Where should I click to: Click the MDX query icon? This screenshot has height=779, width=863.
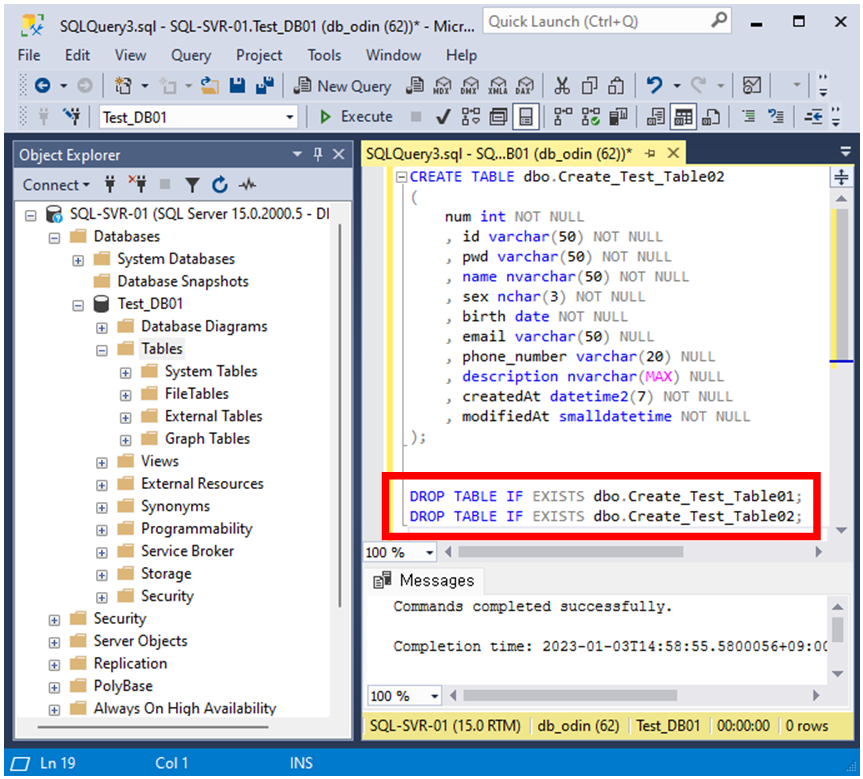[442, 85]
